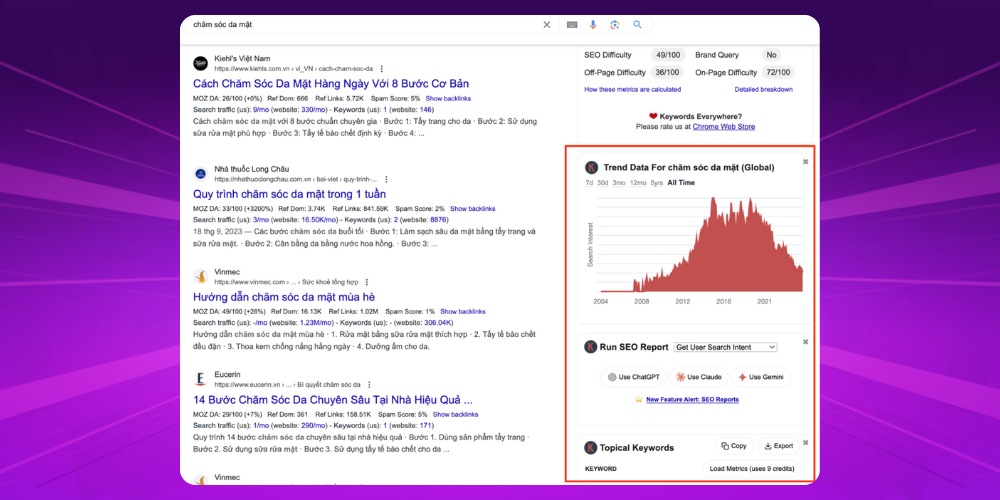Click the Use Gemini button
This screenshot has height=500, width=1000.
tap(761, 377)
